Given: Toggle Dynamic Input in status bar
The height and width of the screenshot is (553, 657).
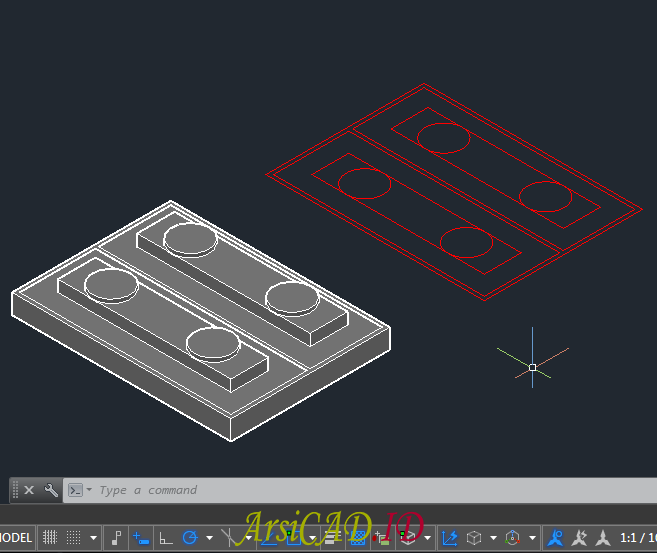Looking at the screenshot, I should 140,537.
